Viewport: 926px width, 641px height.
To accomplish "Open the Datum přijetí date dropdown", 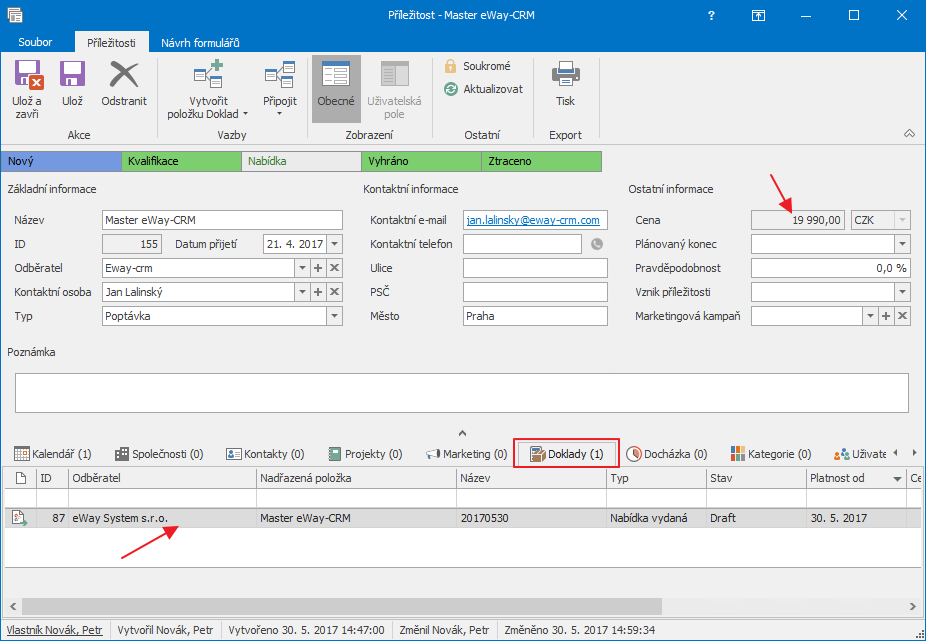I will 334,244.
